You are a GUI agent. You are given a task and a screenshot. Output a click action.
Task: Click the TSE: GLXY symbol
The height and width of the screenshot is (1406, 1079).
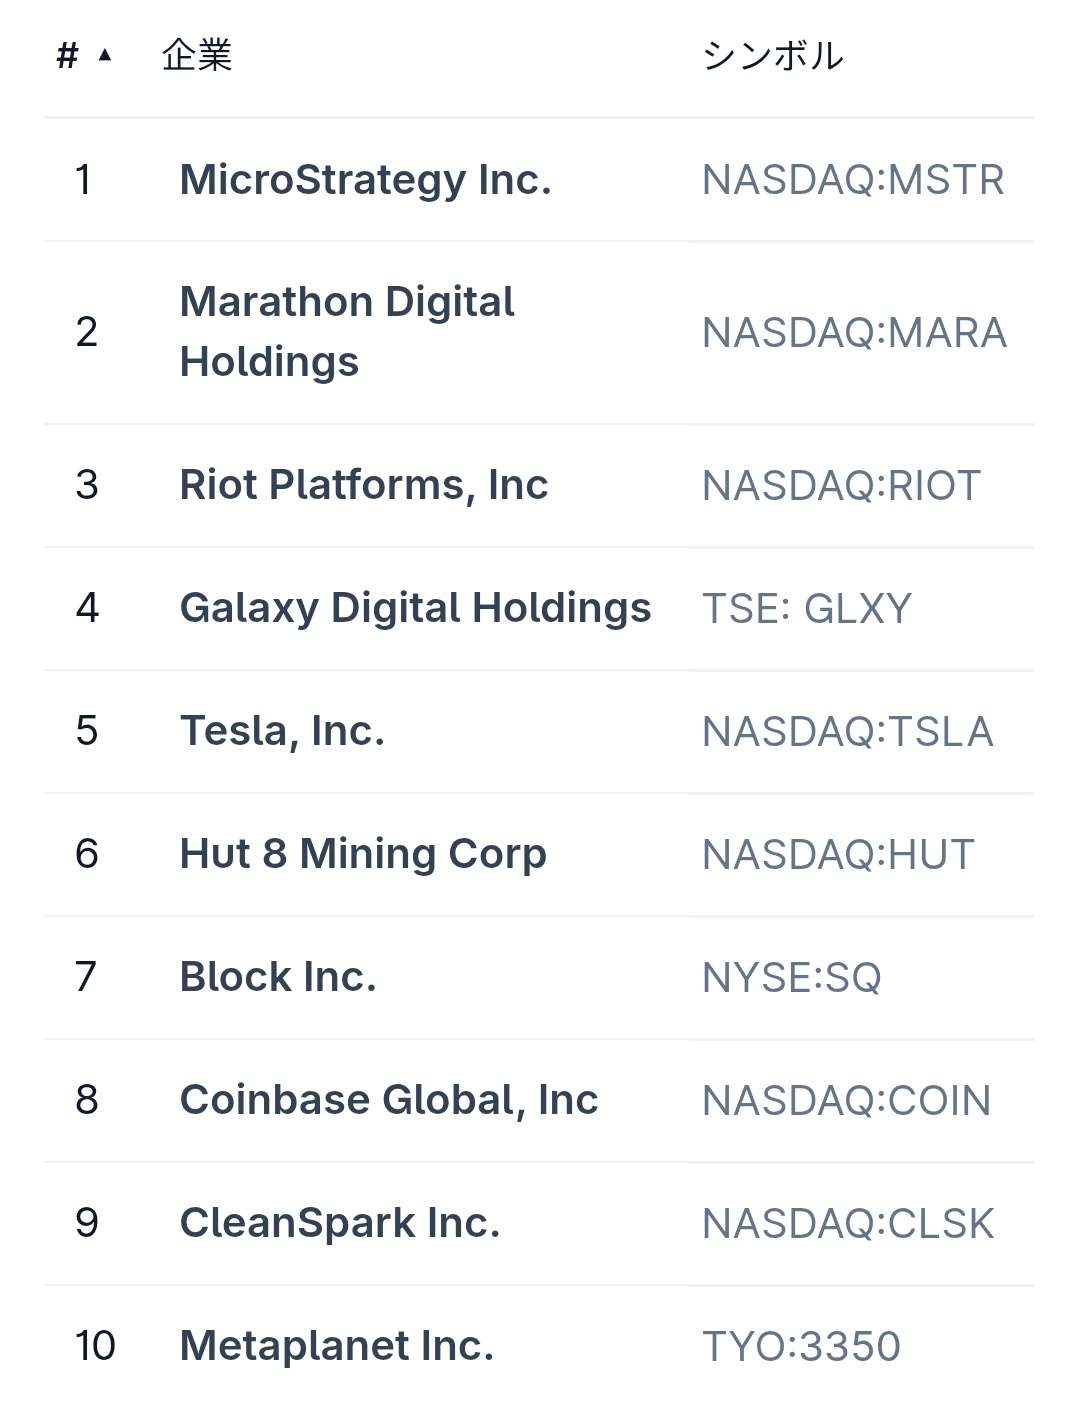806,609
